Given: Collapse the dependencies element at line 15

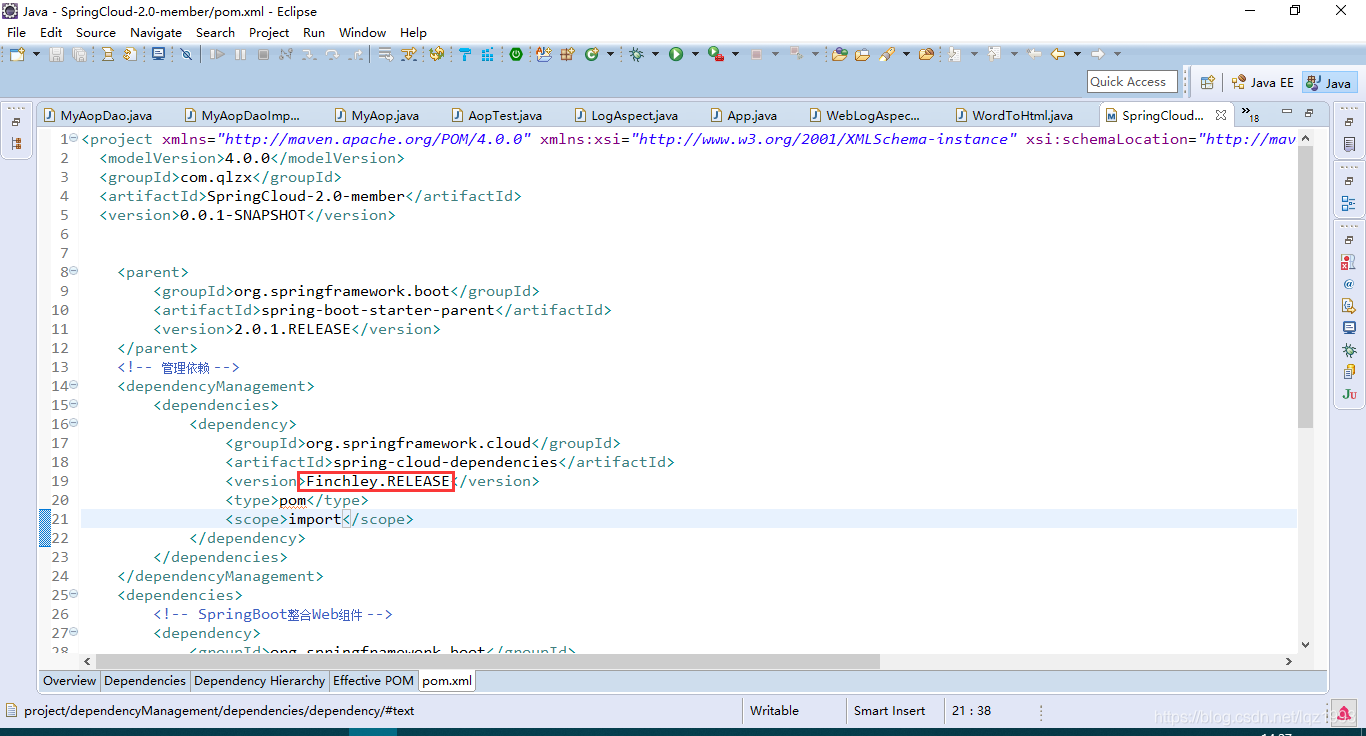Looking at the screenshot, I should click(x=74, y=405).
